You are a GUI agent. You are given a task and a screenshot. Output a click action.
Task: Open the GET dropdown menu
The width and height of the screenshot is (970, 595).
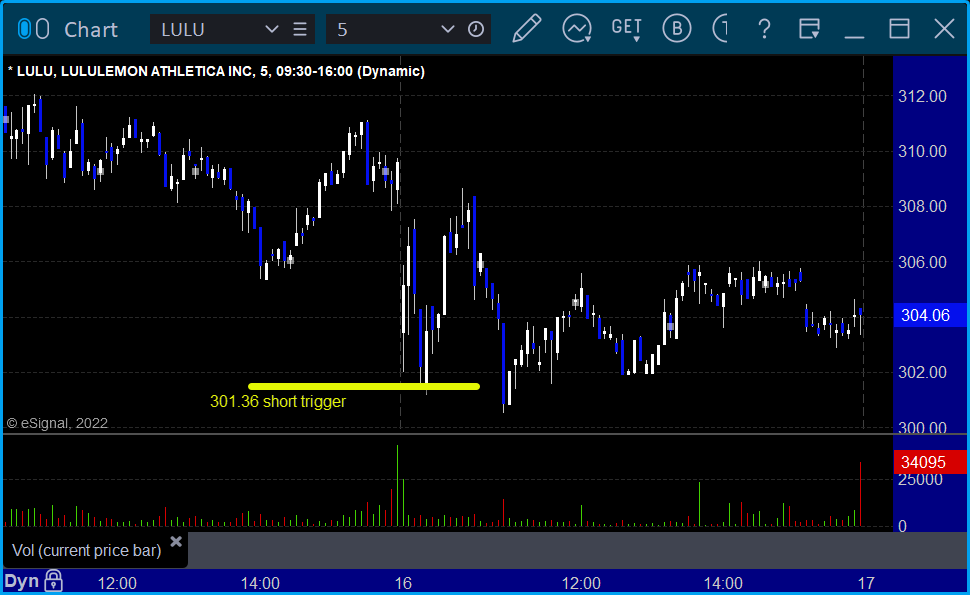[627, 28]
